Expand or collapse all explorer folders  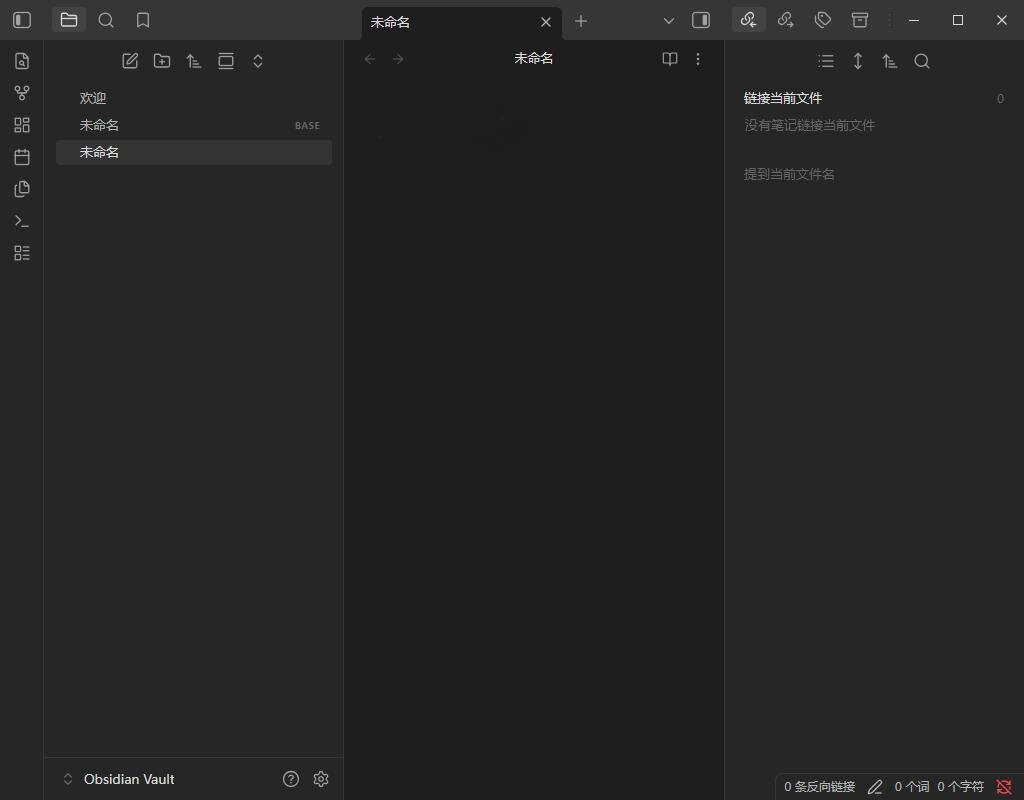(258, 61)
